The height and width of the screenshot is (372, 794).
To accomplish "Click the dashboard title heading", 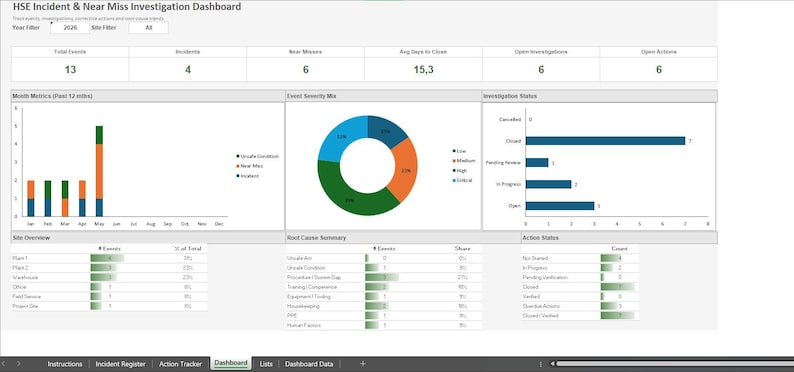I will tap(127, 7).
